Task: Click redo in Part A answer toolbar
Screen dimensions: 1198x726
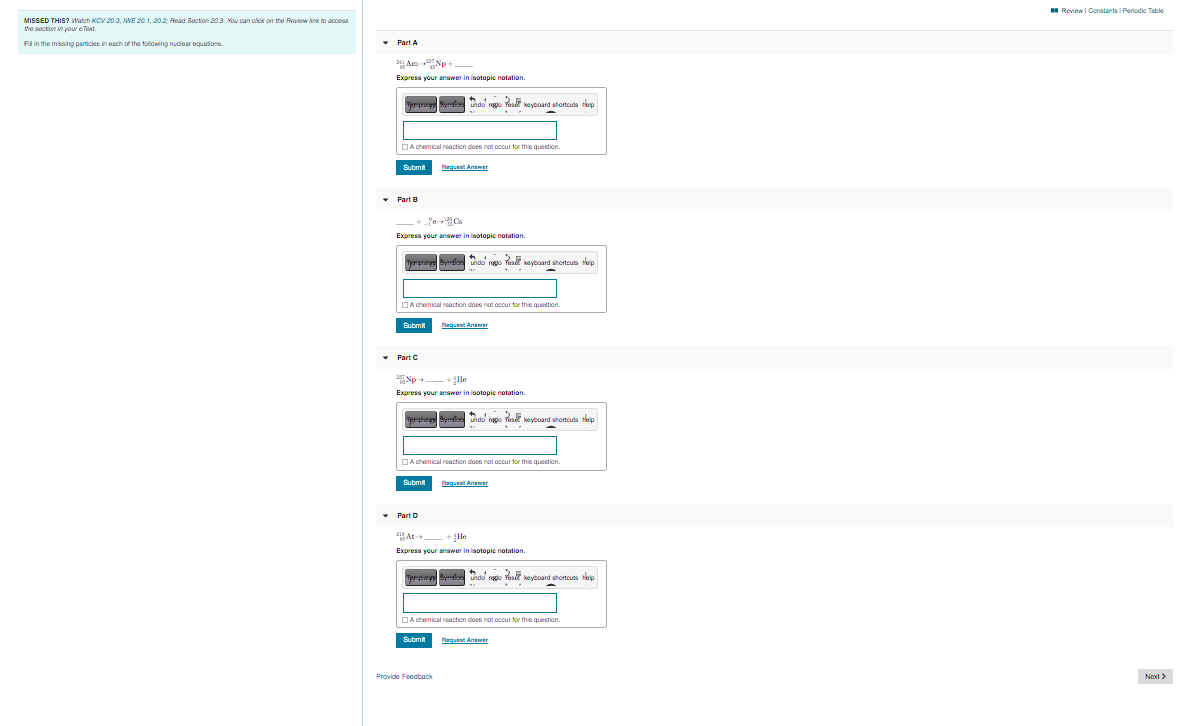Action: tap(495, 105)
